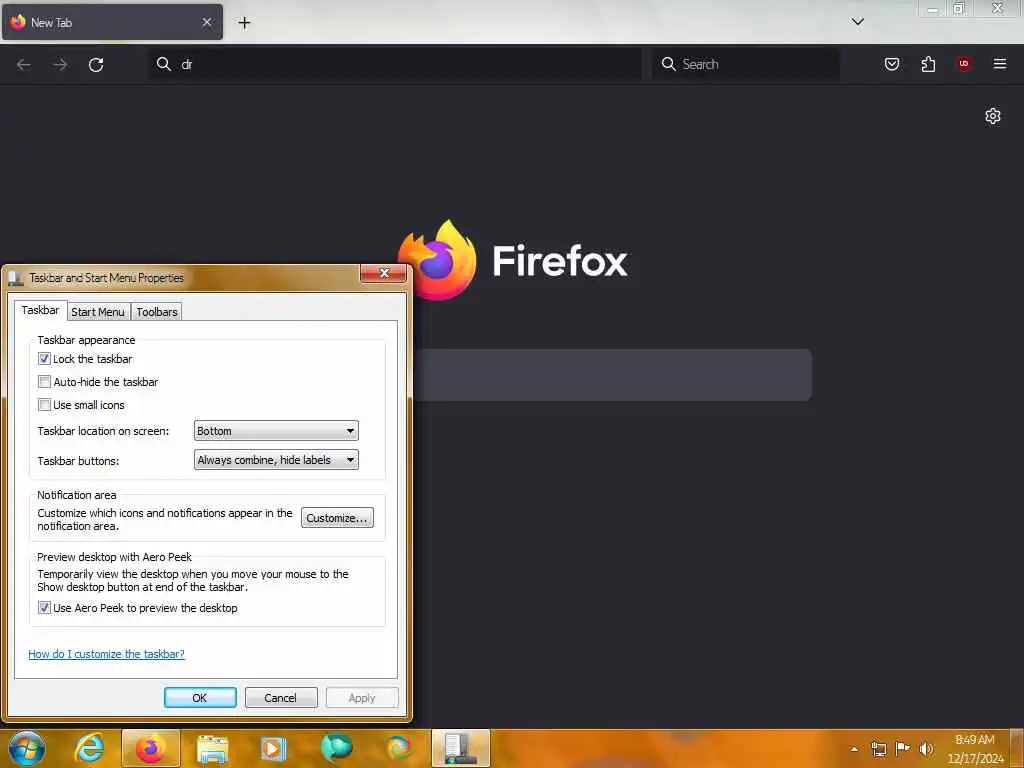The width and height of the screenshot is (1024, 768).
Task: Show hidden tray icons arrow
Action: (x=854, y=749)
